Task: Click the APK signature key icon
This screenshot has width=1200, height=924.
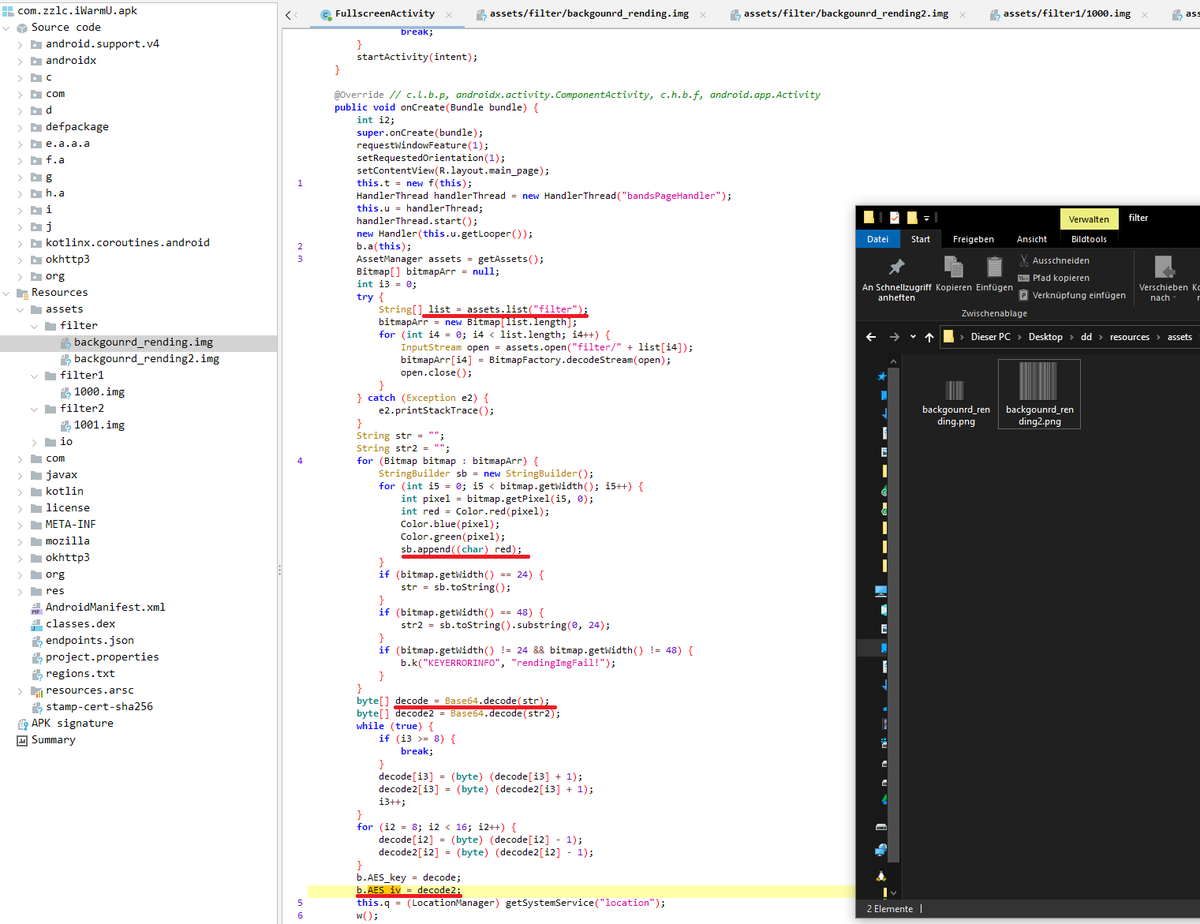Action: click(x=22, y=723)
